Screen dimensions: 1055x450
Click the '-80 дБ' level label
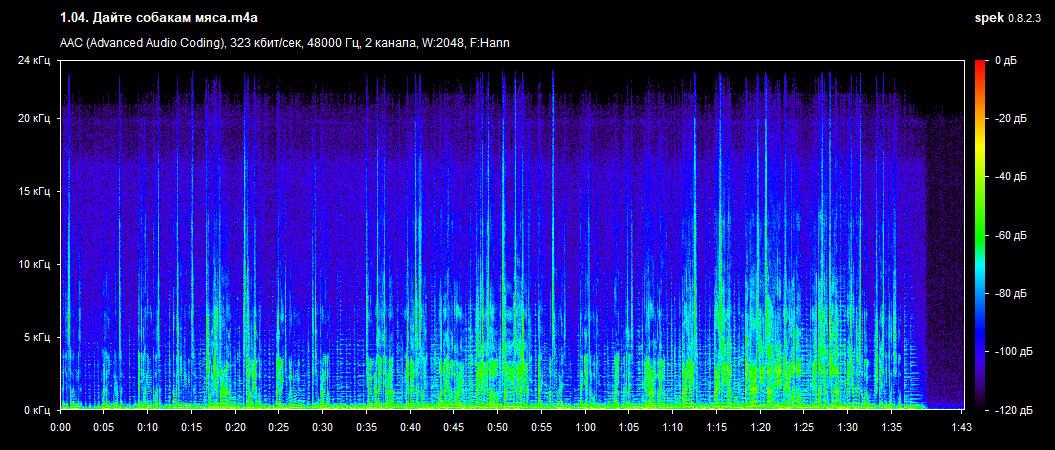pyautogui.click(x=1009, y=293)
